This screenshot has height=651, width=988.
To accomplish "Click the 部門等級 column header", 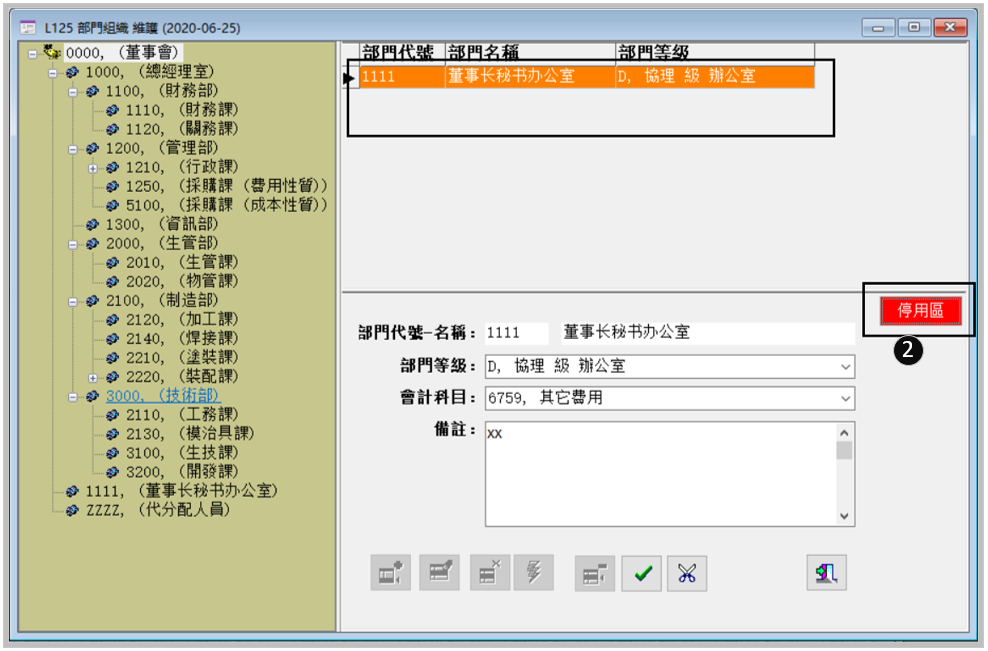I will 715,52.
